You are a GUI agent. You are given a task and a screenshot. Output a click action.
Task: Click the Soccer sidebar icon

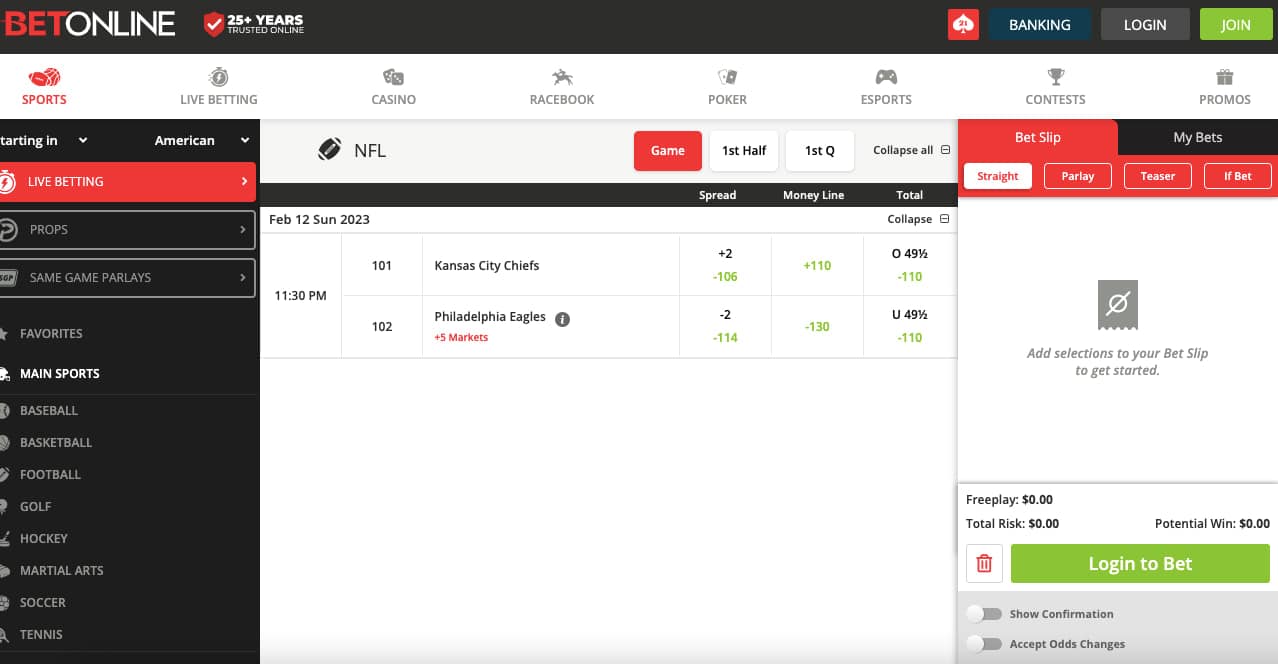tap(5, 602)
